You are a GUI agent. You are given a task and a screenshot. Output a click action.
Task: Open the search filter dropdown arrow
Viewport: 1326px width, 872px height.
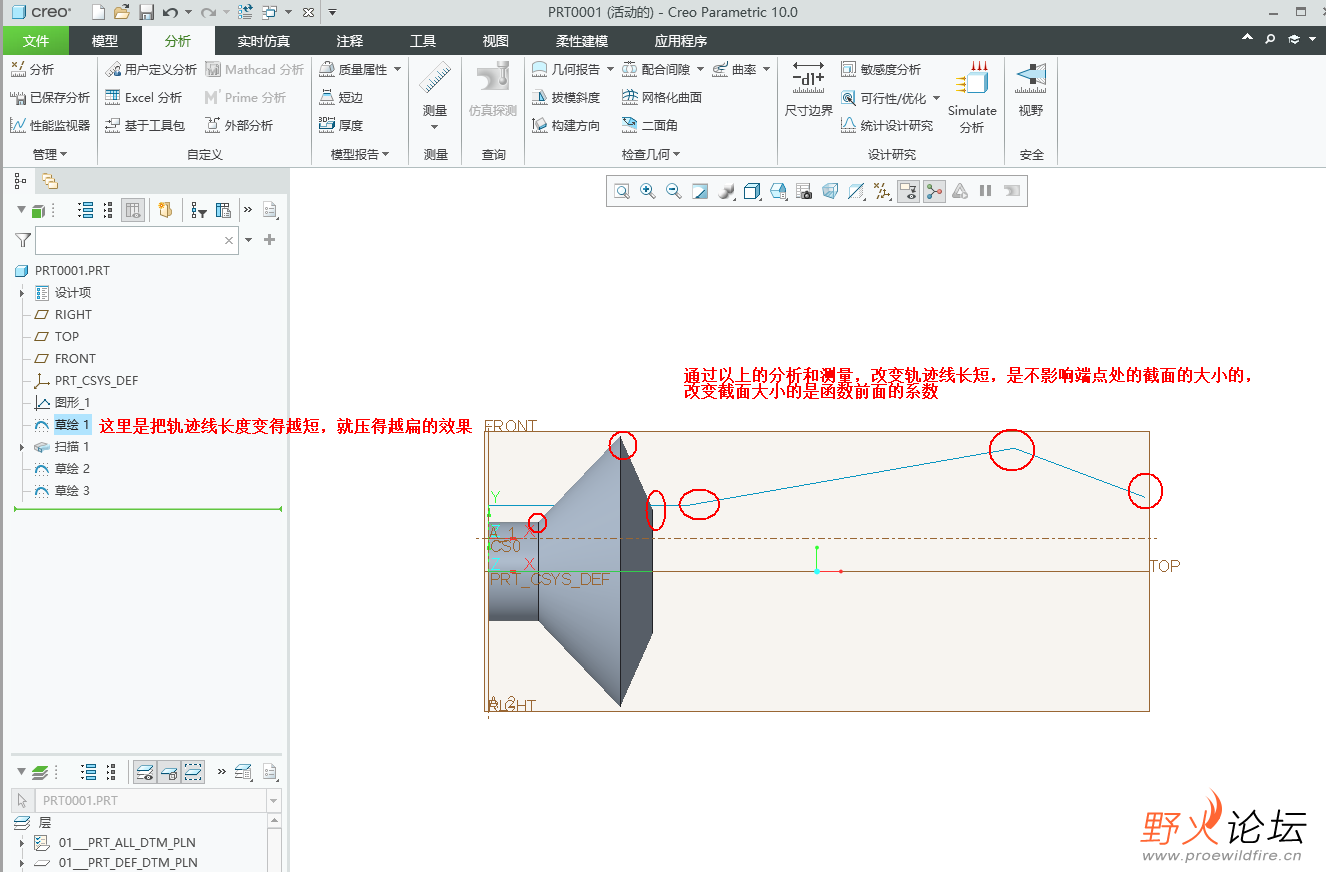point(249,240)
